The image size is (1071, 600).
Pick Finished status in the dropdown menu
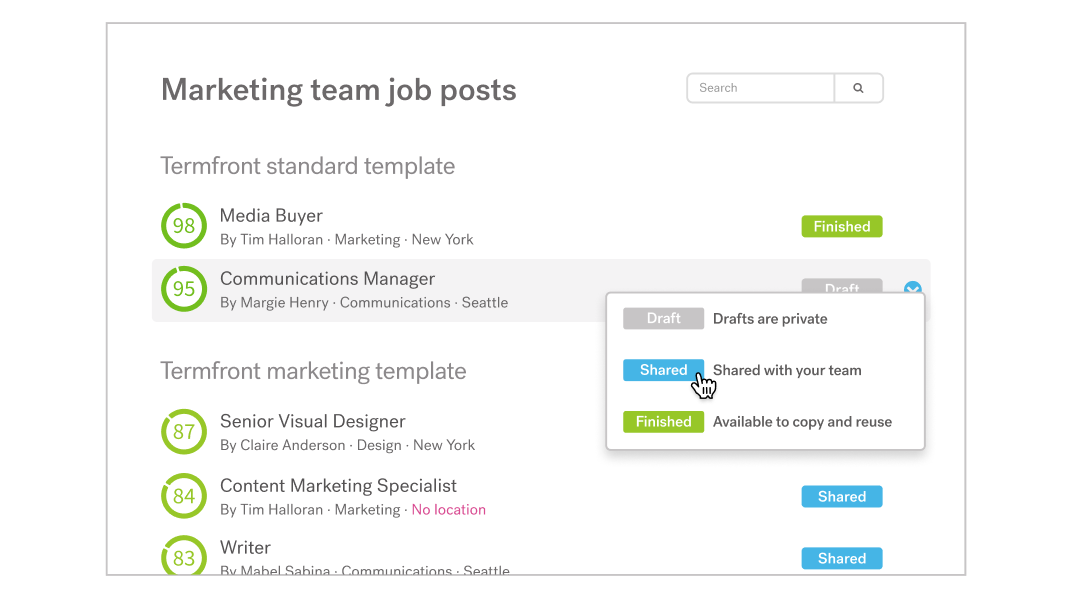pos(663,422)
